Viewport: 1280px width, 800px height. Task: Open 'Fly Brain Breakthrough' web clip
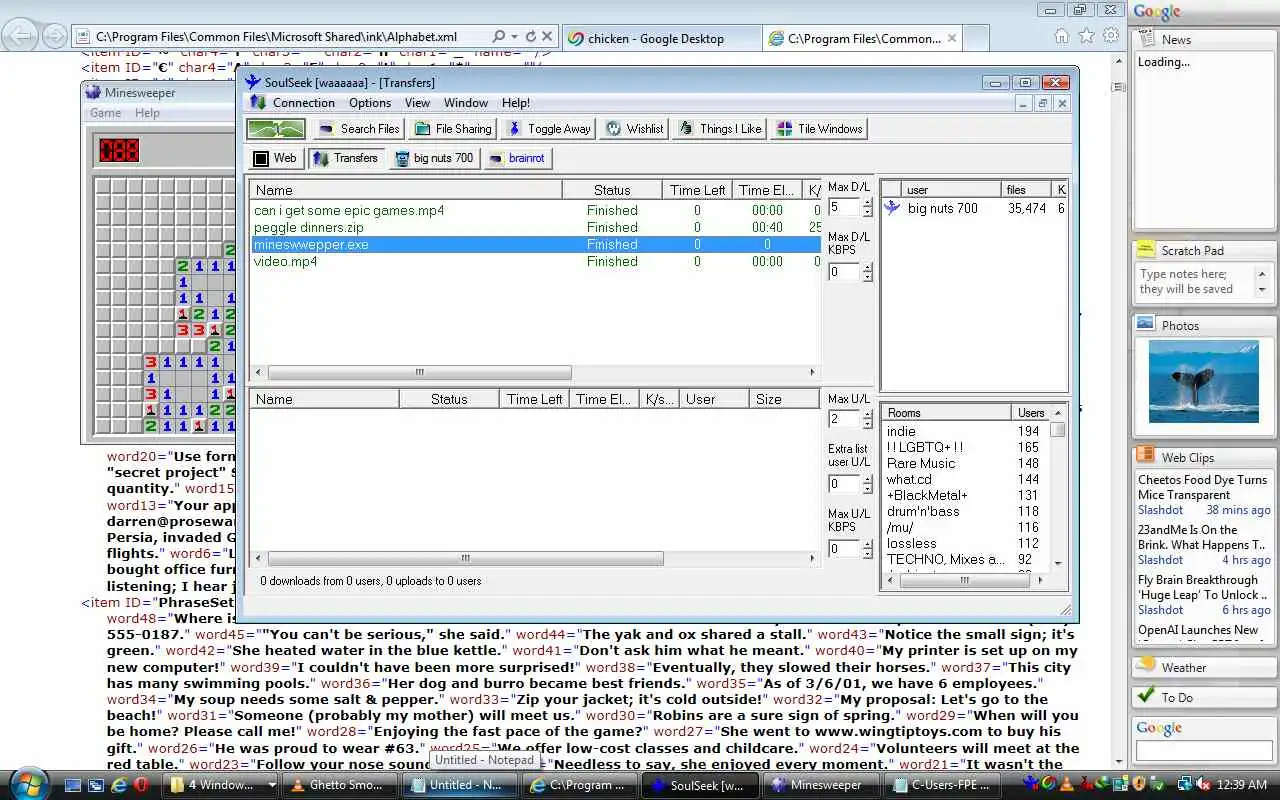pos(1203,587)
